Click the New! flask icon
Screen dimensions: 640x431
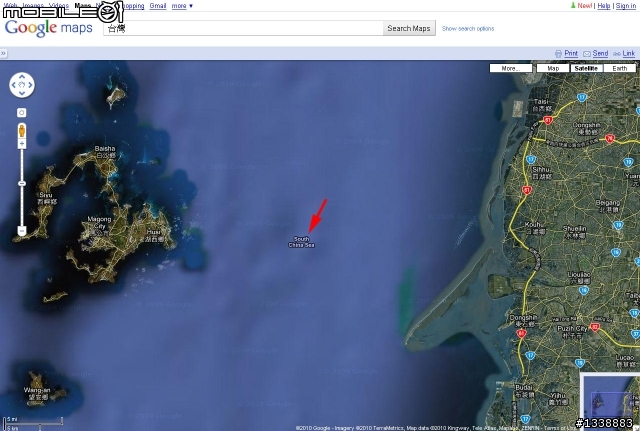coord(573,5)
